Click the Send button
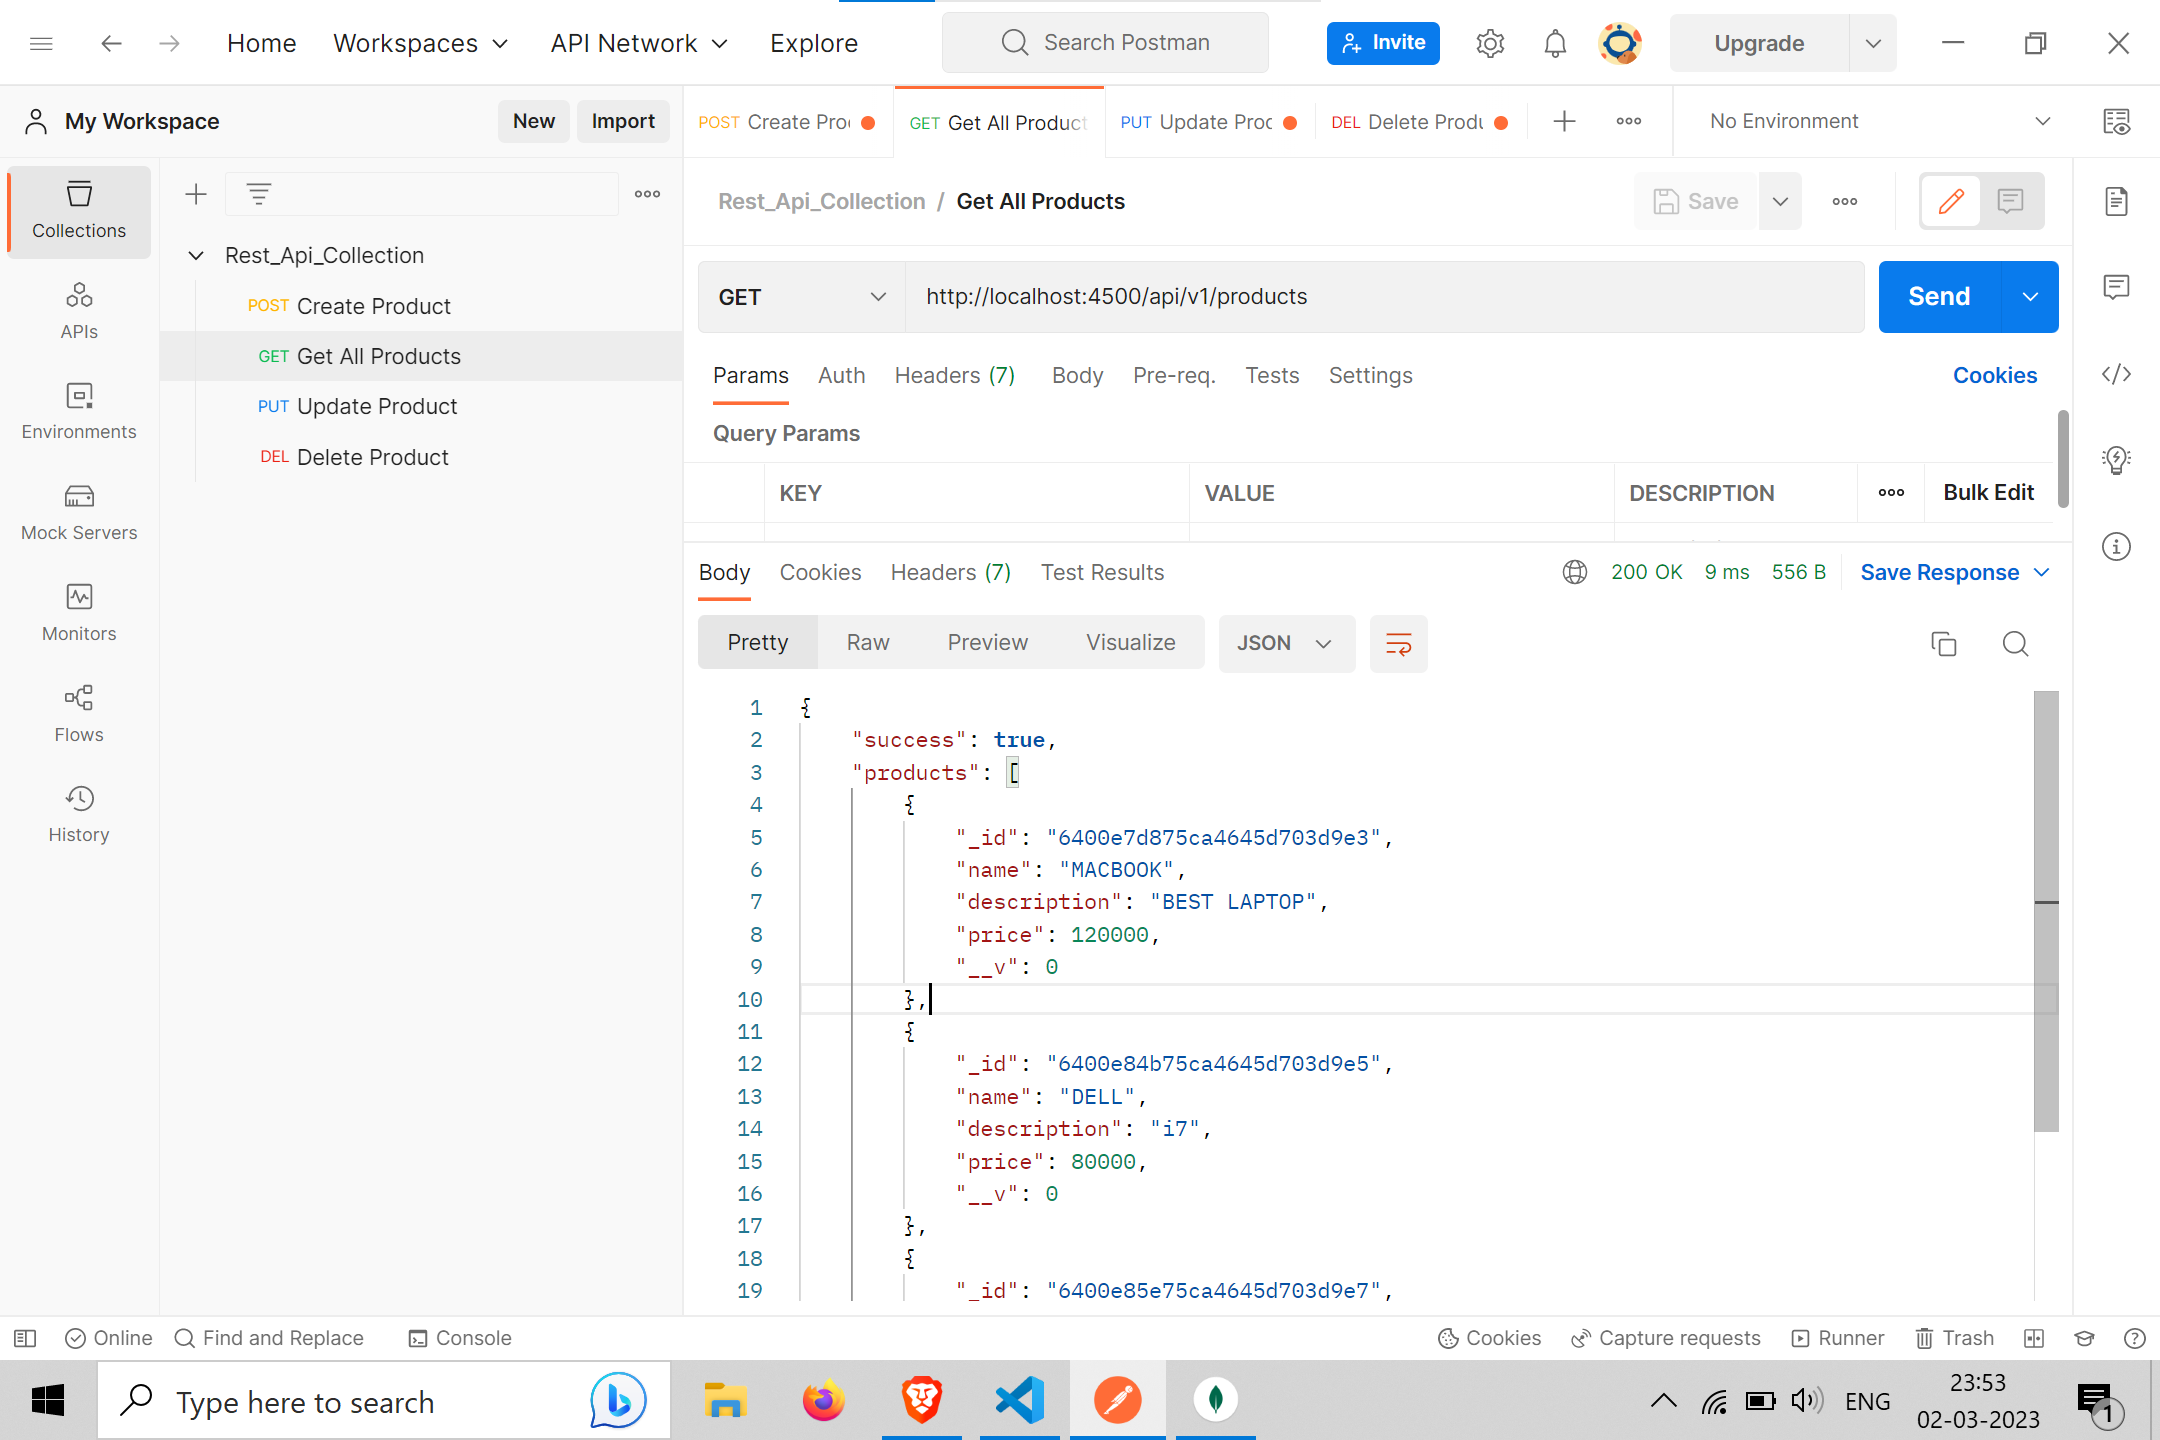Screen dimensions: 2160x1440 pos(1938,296)
